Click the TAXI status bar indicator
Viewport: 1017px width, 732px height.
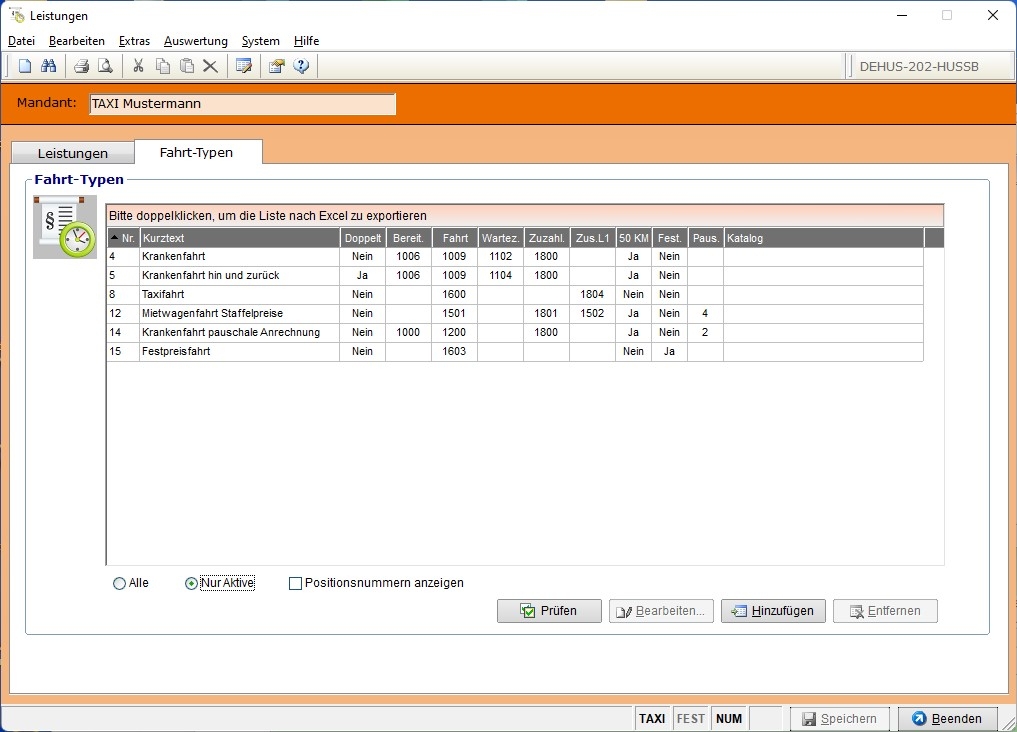tap(652, 718)
